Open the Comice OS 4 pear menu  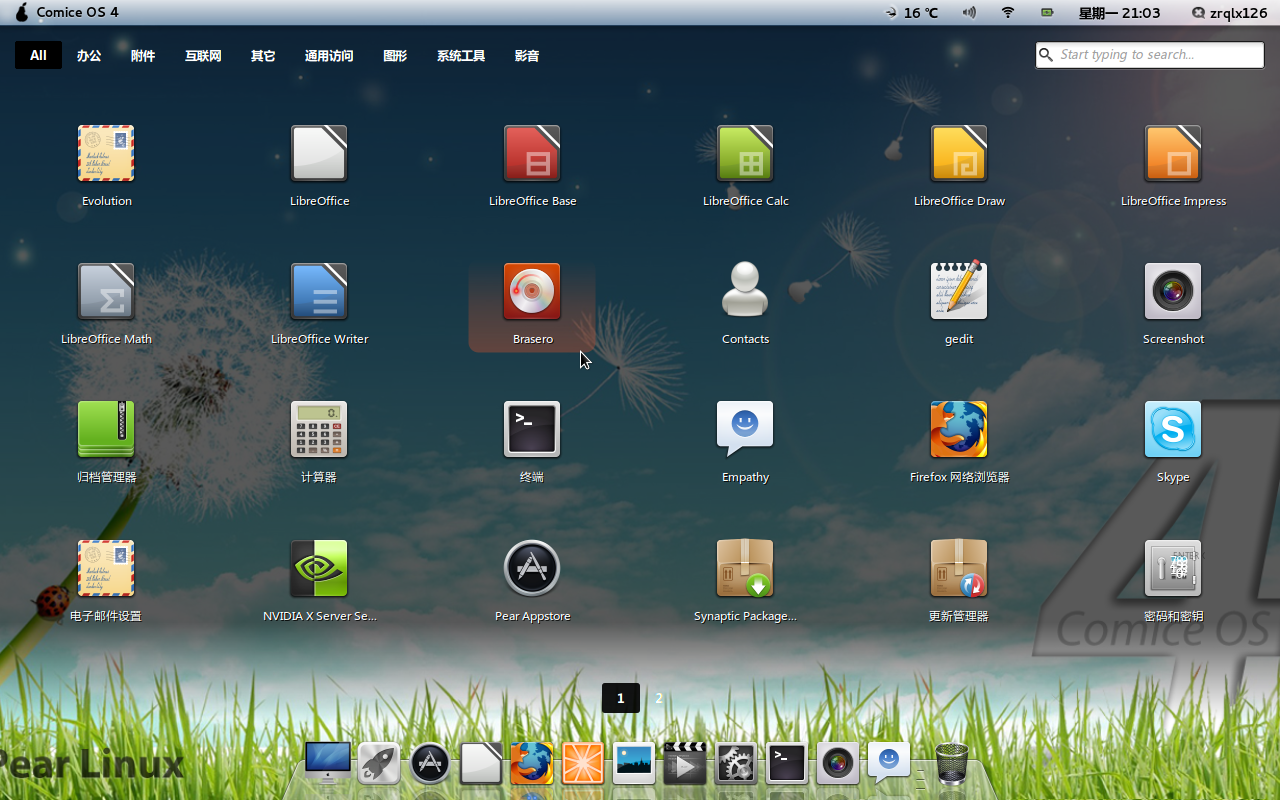tap(67, 12)
